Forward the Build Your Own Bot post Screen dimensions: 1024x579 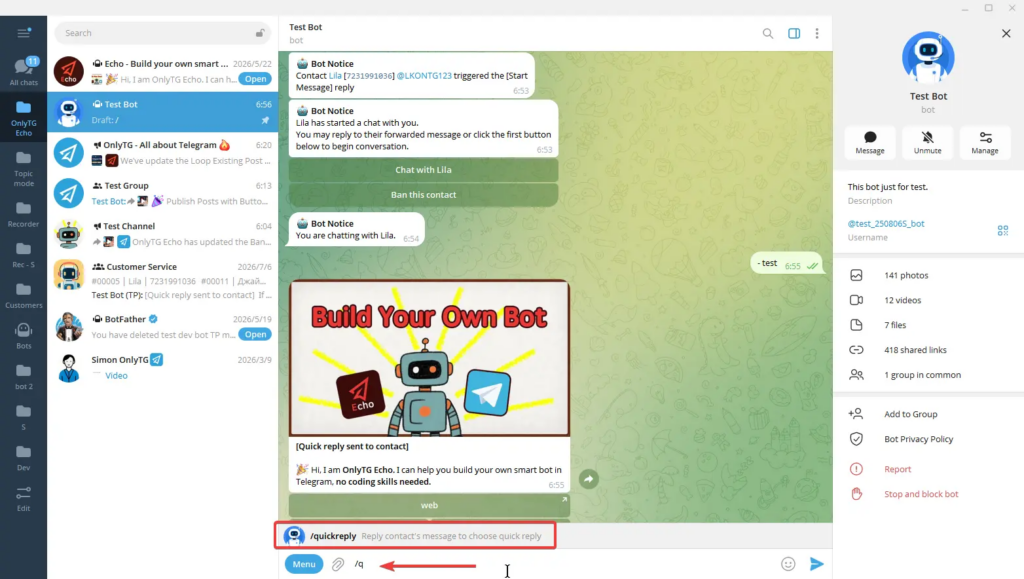[588, 479]
